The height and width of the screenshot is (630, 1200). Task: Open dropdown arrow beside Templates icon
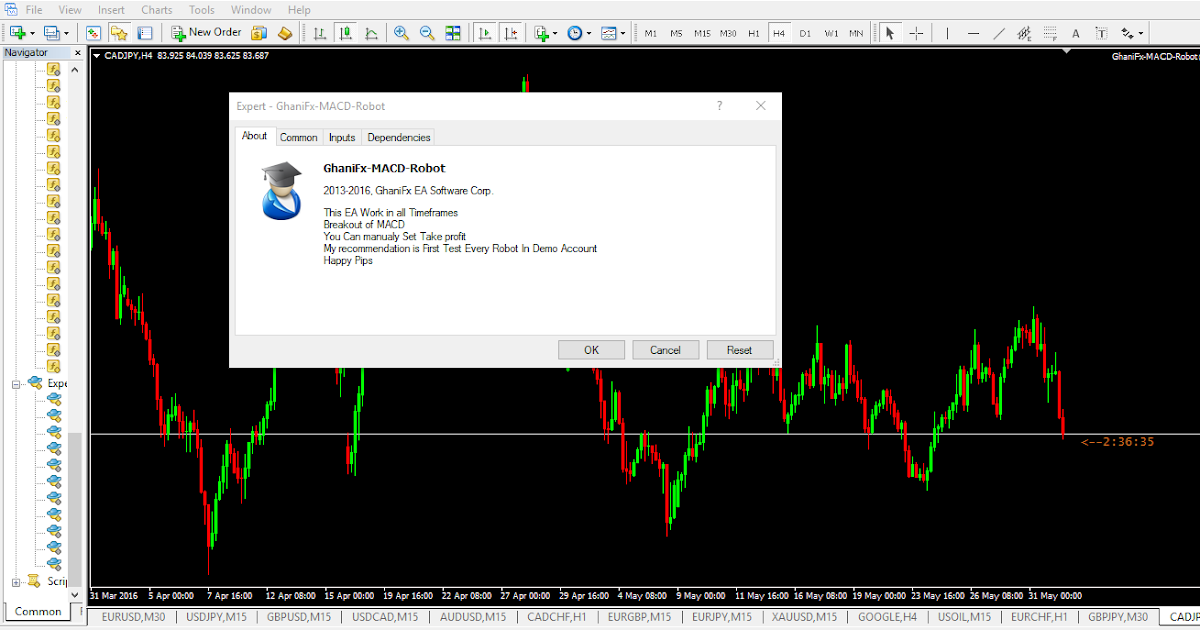pyautogui.click(x=623, y=33)
